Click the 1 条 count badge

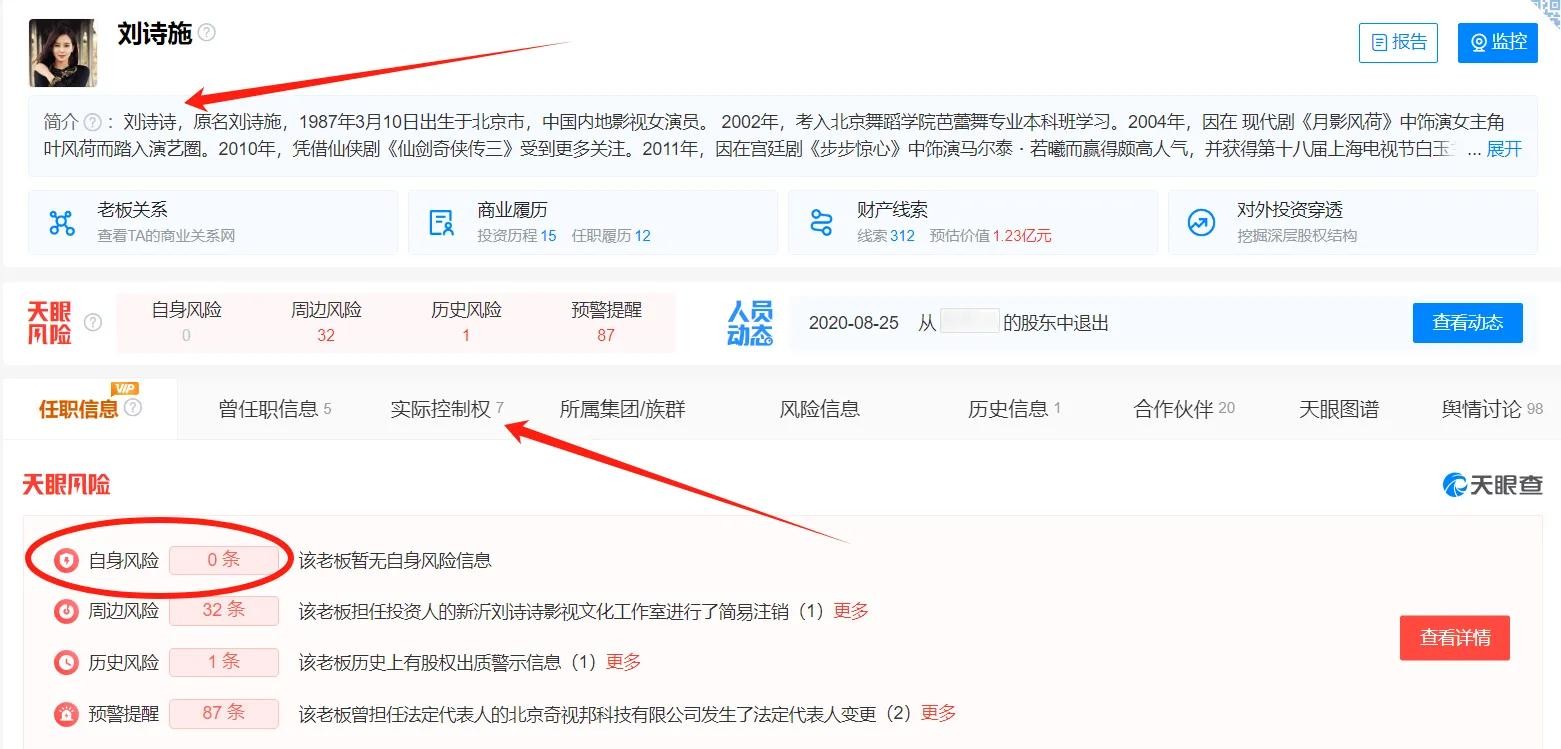pyautogui.click(x=224, y=662)
